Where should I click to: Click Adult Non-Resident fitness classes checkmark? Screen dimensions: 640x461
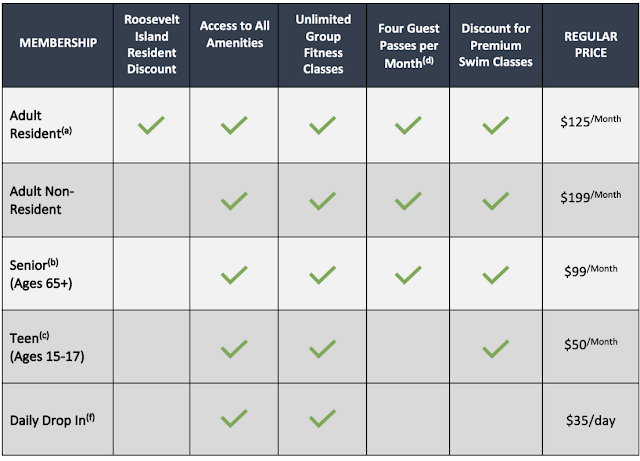(322, 201)
